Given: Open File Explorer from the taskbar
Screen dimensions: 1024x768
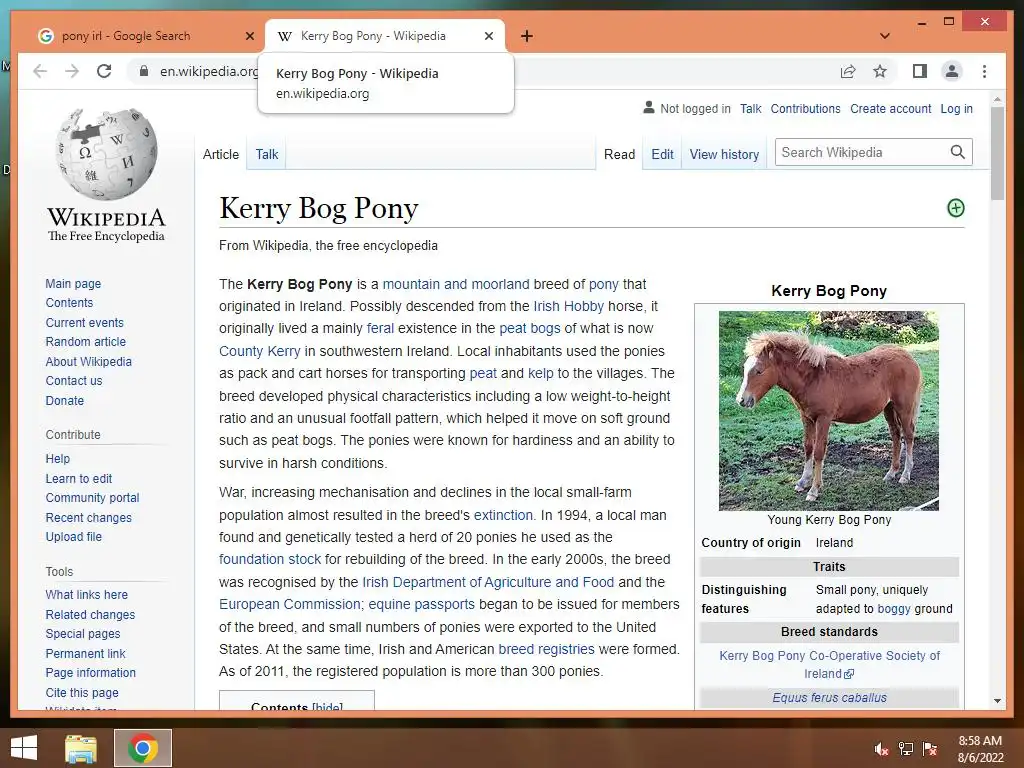Looking at the screenshot, I should point(81,748).
